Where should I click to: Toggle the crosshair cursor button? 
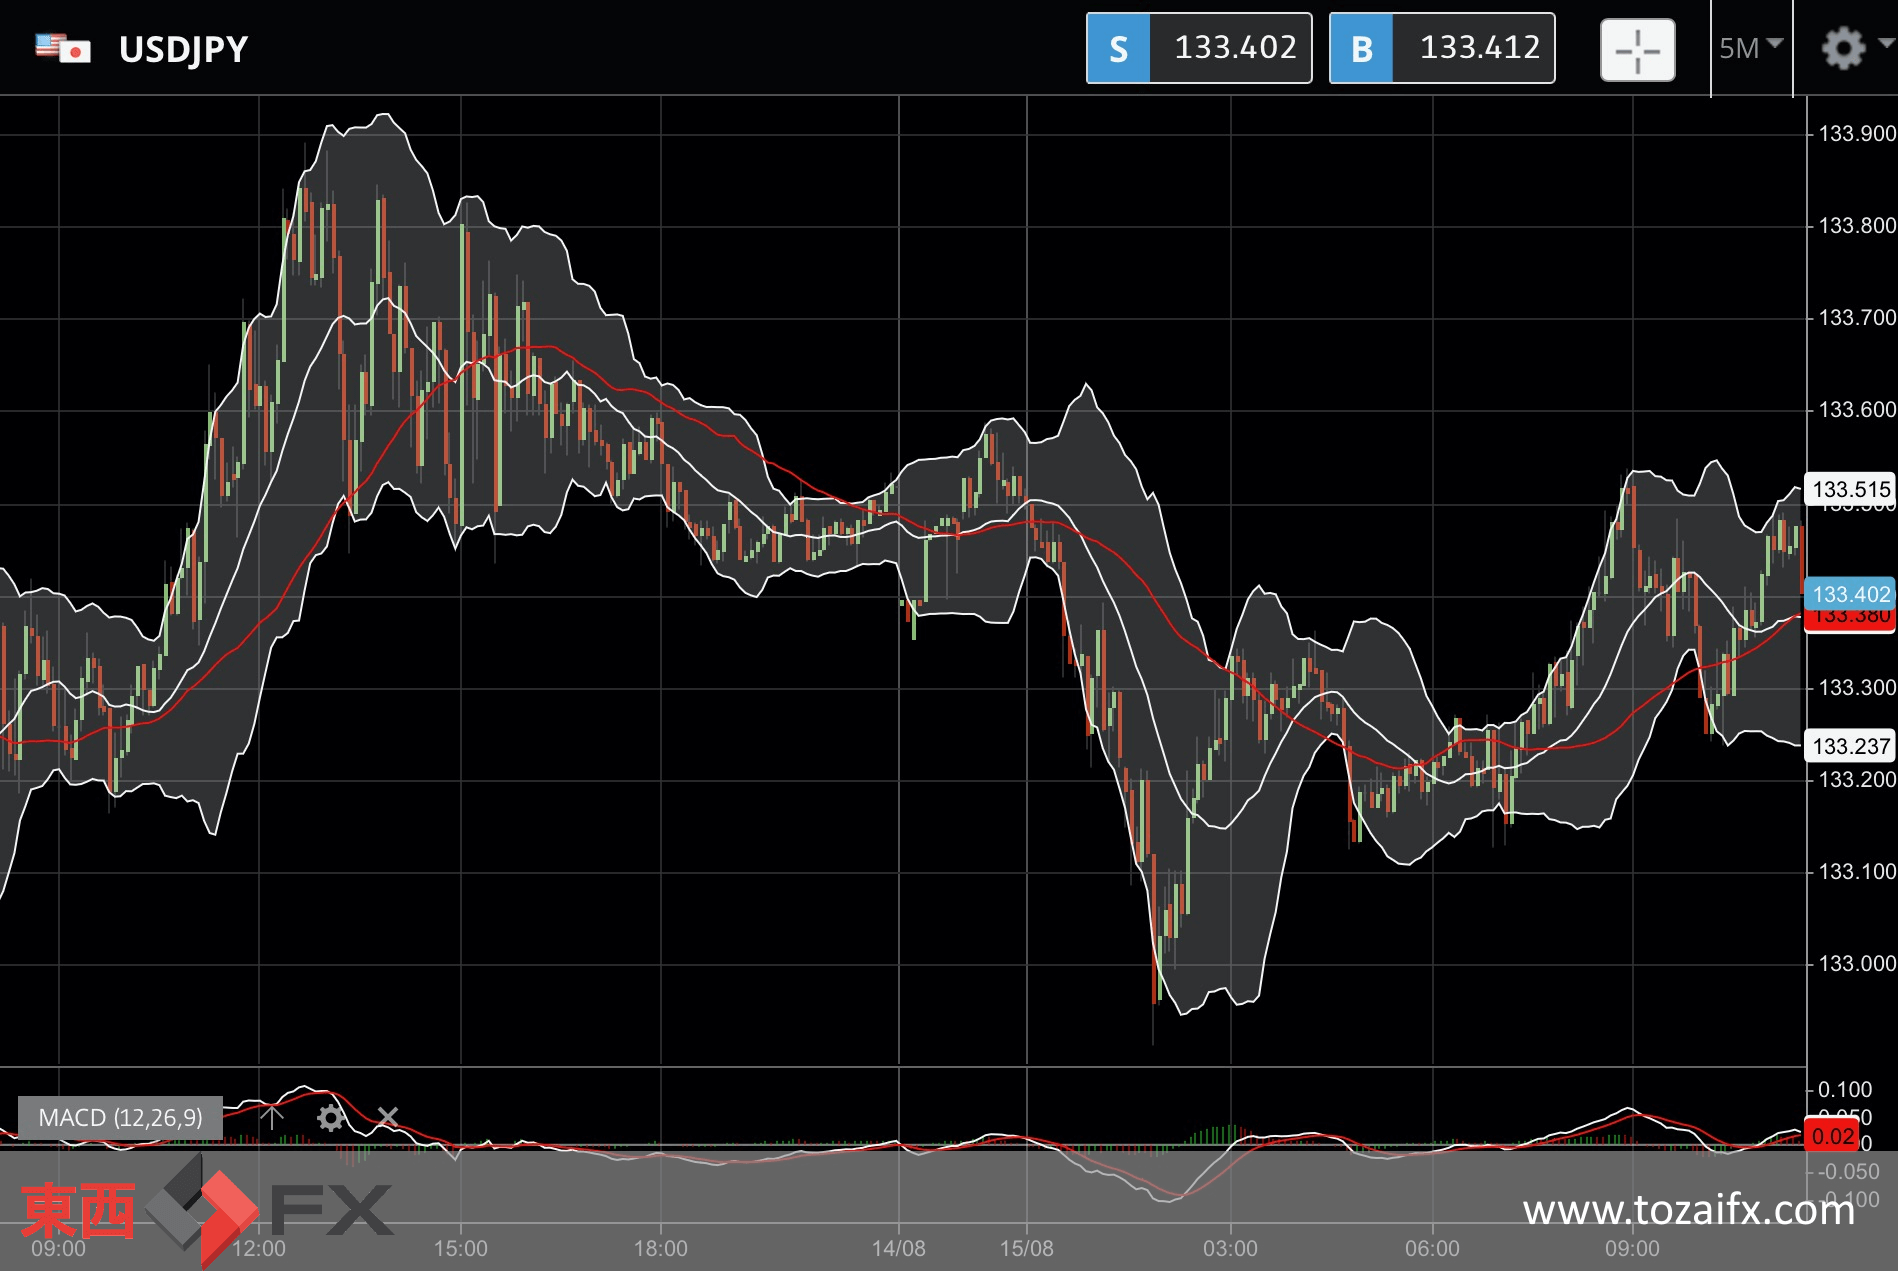coord(1637,49)
